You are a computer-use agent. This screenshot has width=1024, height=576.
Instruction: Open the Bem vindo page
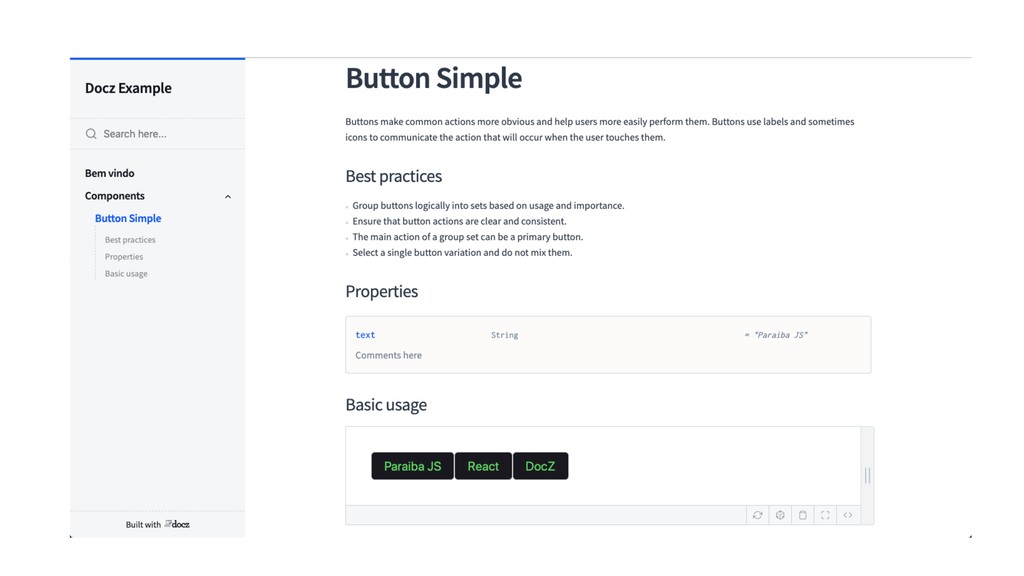(110, 173)
